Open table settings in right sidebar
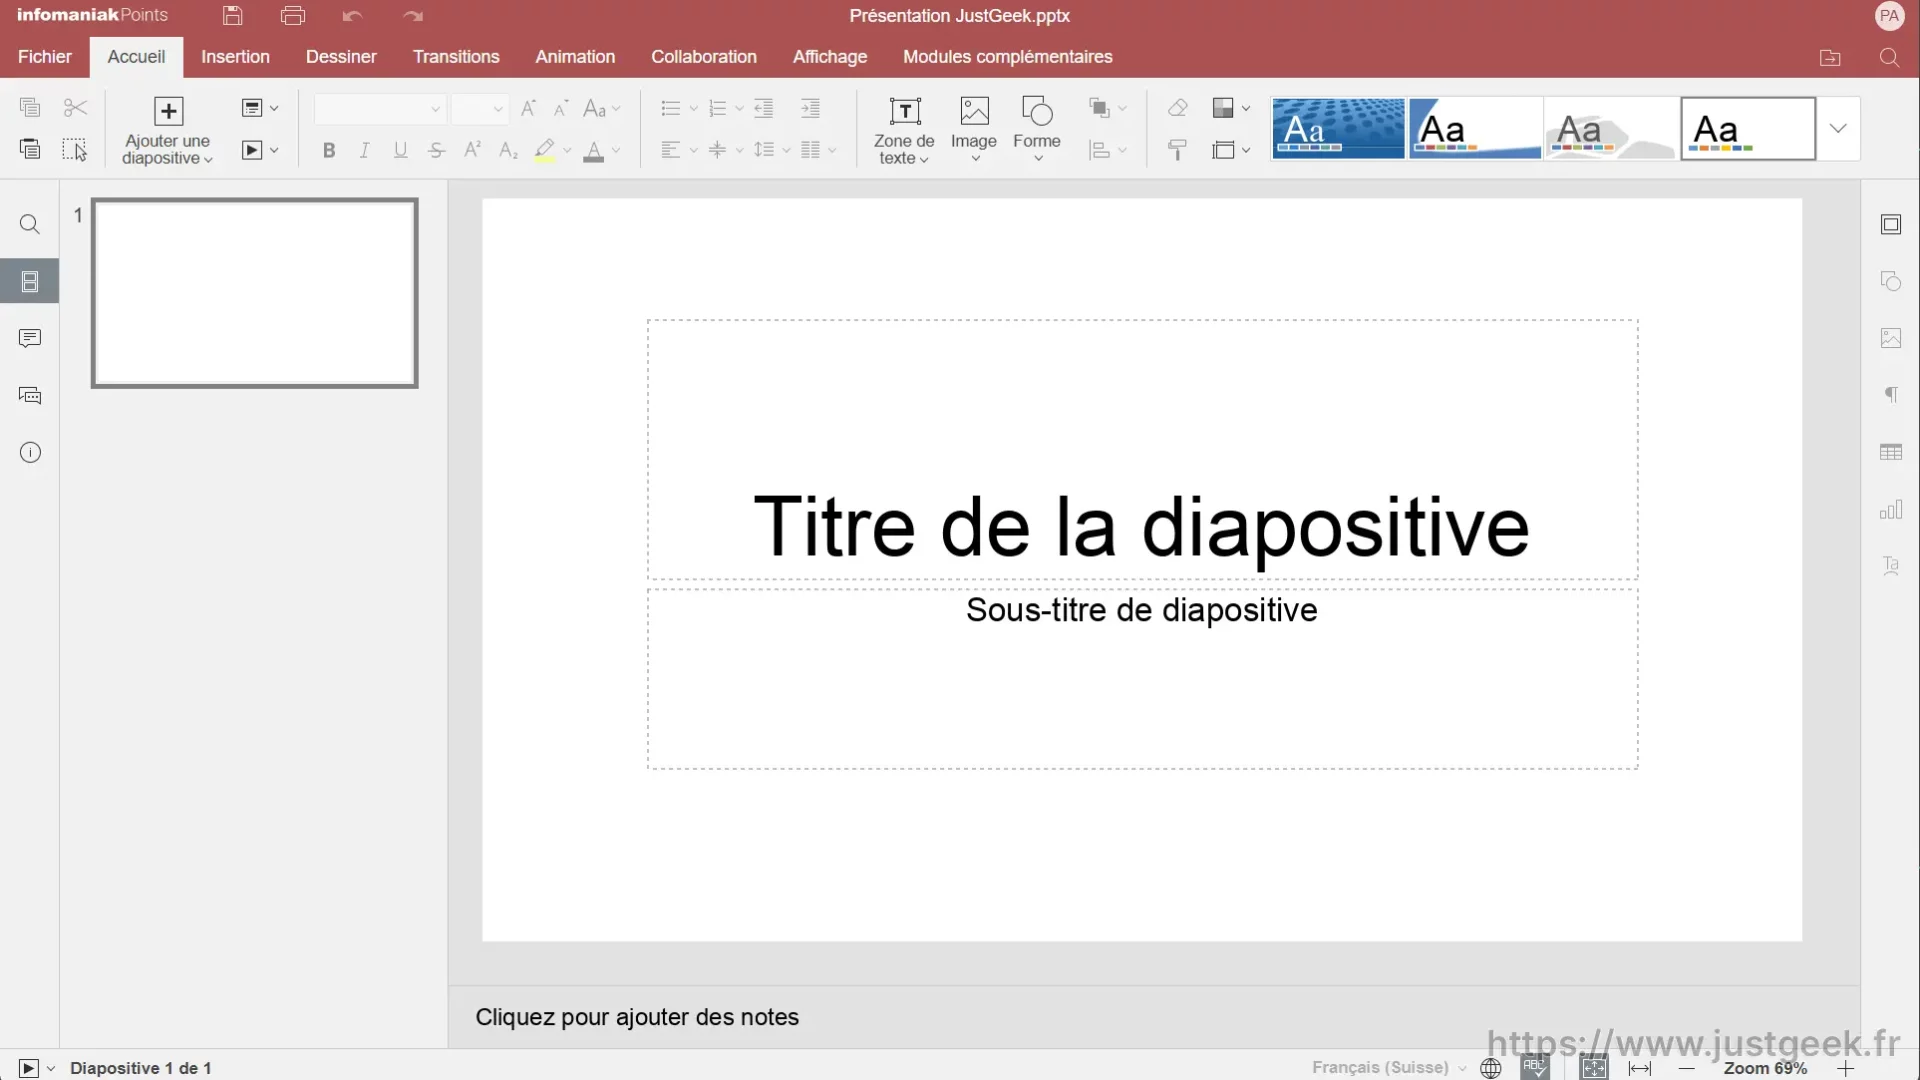Screen dimensions: 1920x1080 (1891, 452)
